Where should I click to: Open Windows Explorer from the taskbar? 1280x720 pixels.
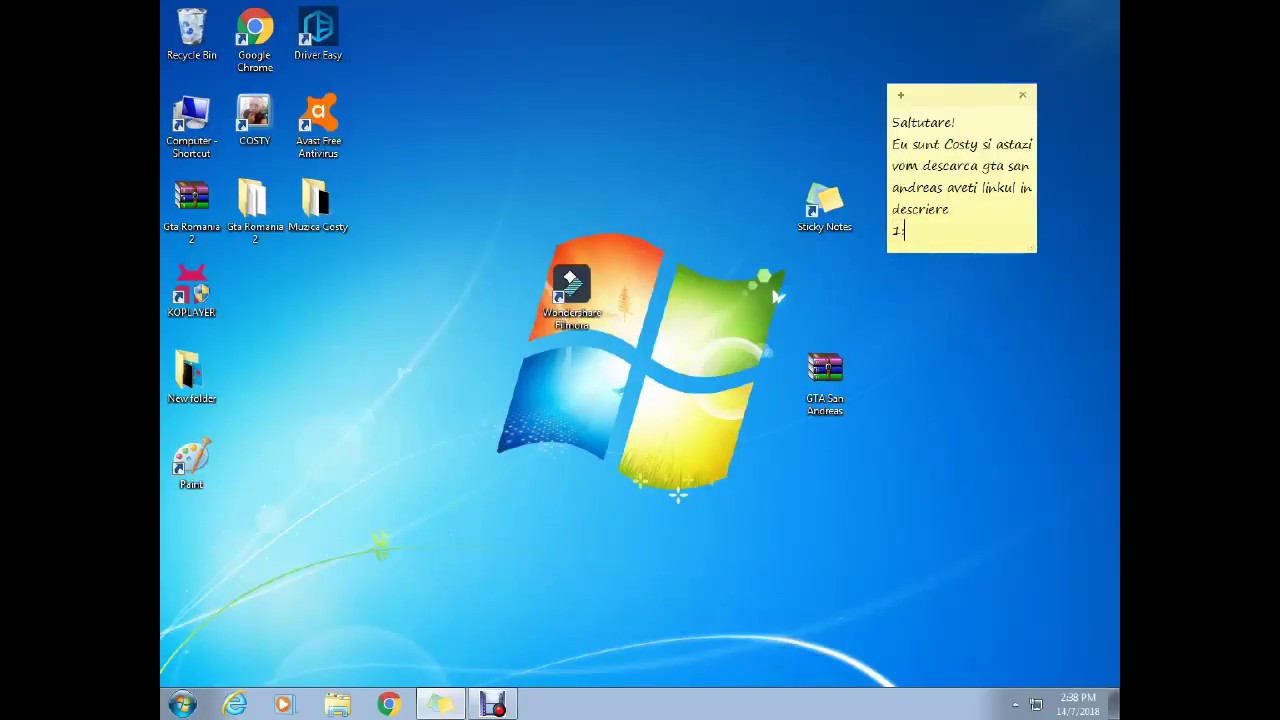click(x=337, y=704)
